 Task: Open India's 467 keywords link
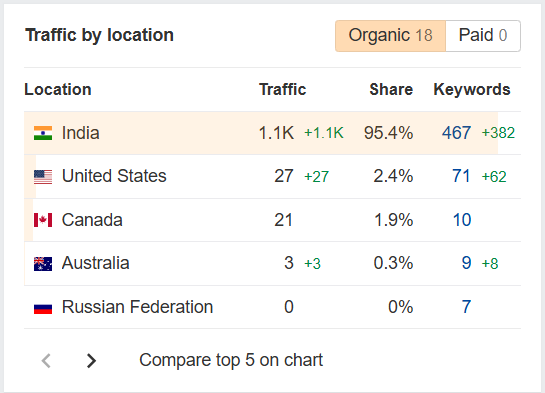coord(456,133)
